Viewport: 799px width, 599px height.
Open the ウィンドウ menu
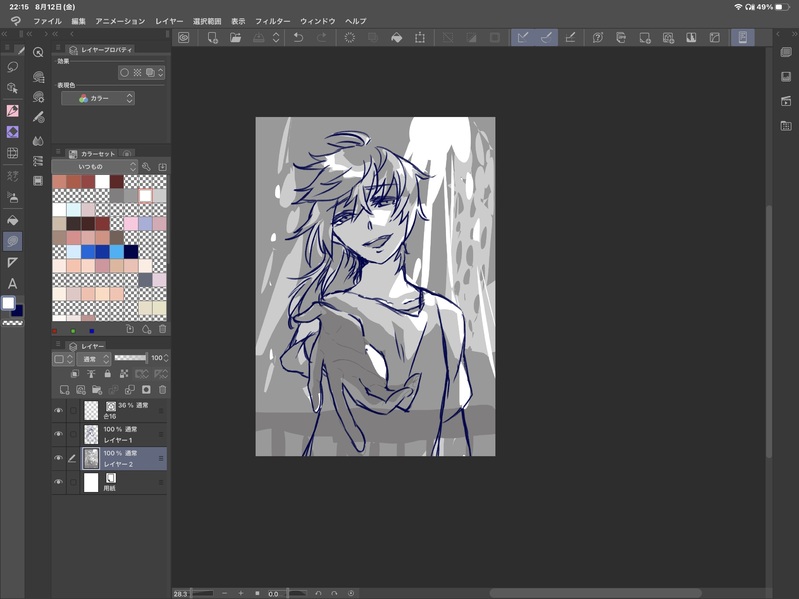point(317,21)
